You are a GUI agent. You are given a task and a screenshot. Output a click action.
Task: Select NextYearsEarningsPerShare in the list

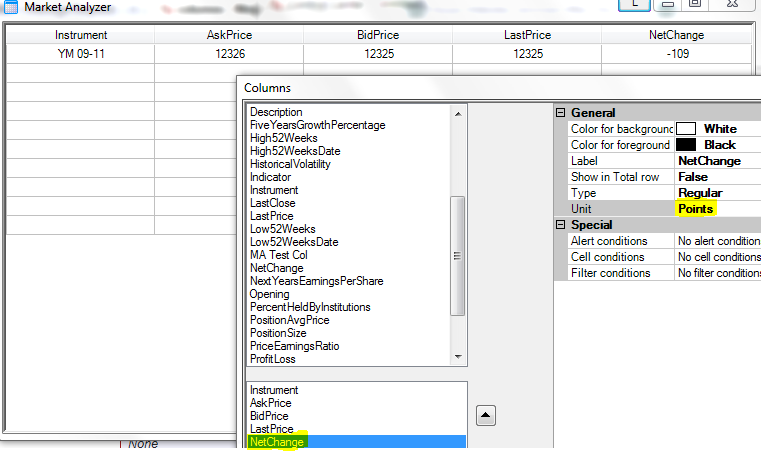point(316,281)
